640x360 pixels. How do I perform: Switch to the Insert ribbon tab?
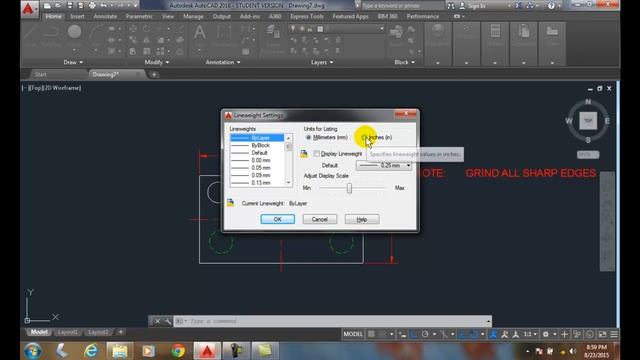point(77,16)
